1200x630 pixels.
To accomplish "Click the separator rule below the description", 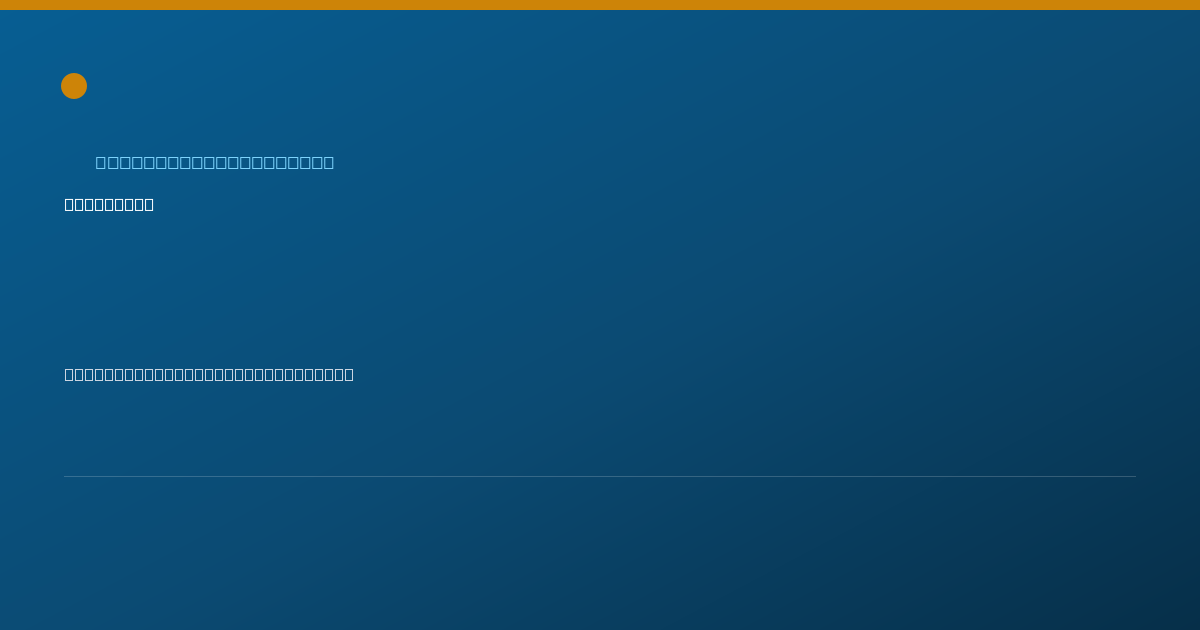I will pyautogui.click(x=600, y=476).
